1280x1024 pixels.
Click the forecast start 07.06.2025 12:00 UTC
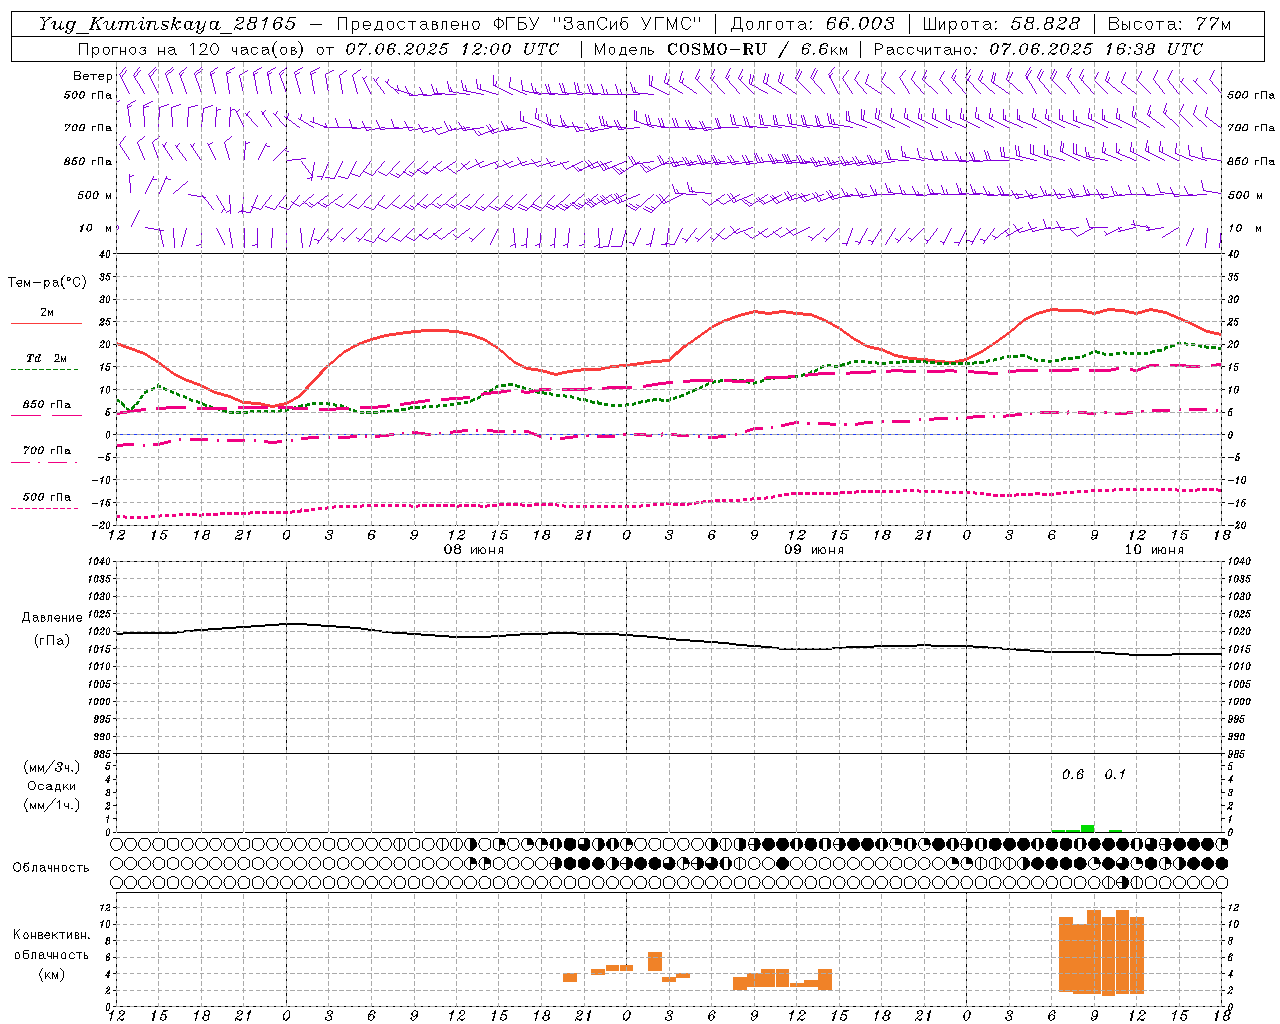point(452,49)
